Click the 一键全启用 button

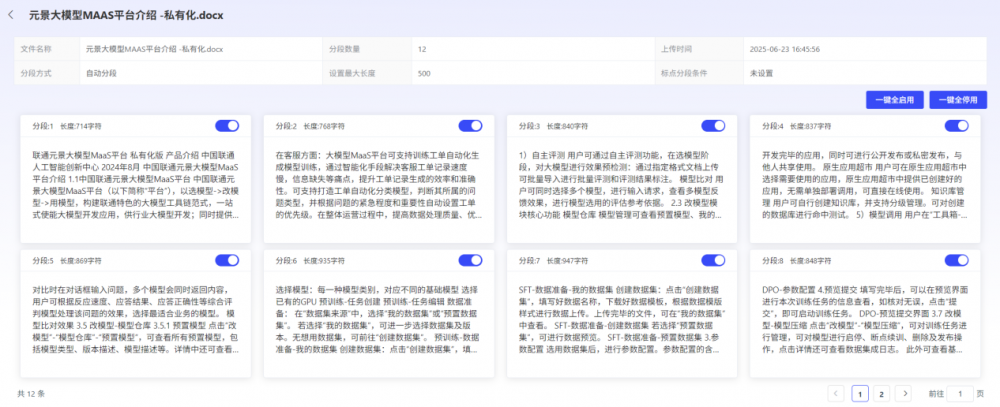(894, 100)
